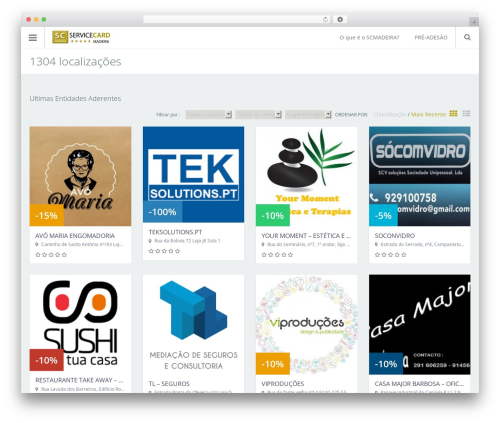
Task: Expand the Lugares/página dropdown
Action: pyautogui.click(x=308, y=114)
